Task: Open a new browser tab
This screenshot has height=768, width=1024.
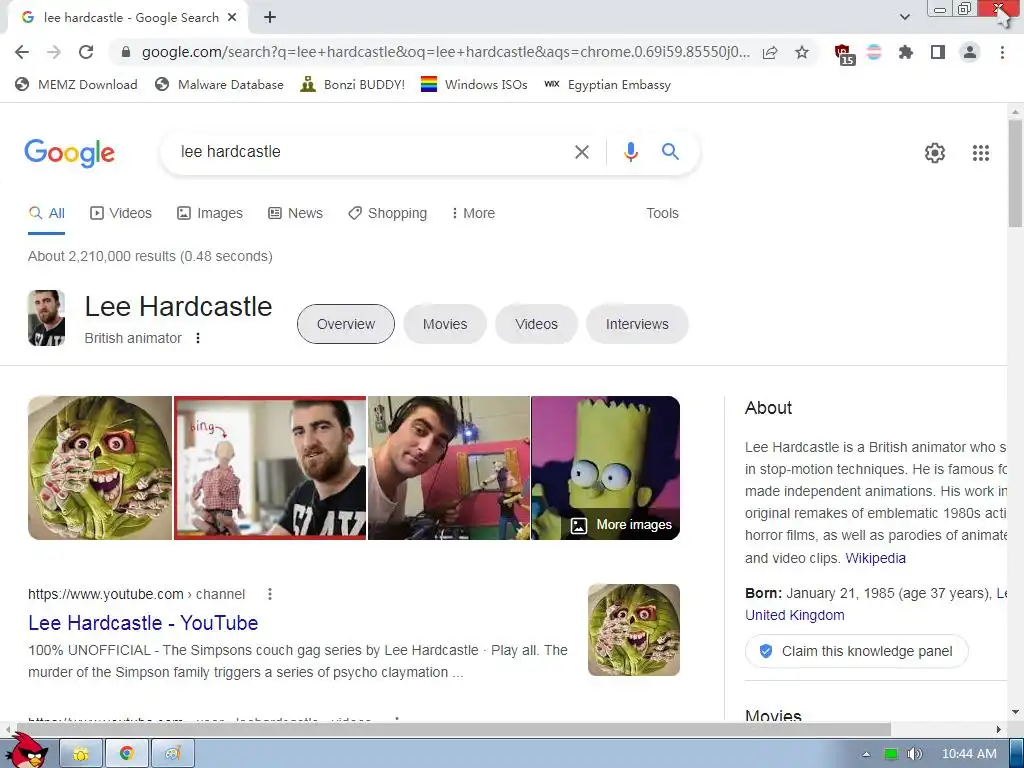Action: [x=270, y=18]
